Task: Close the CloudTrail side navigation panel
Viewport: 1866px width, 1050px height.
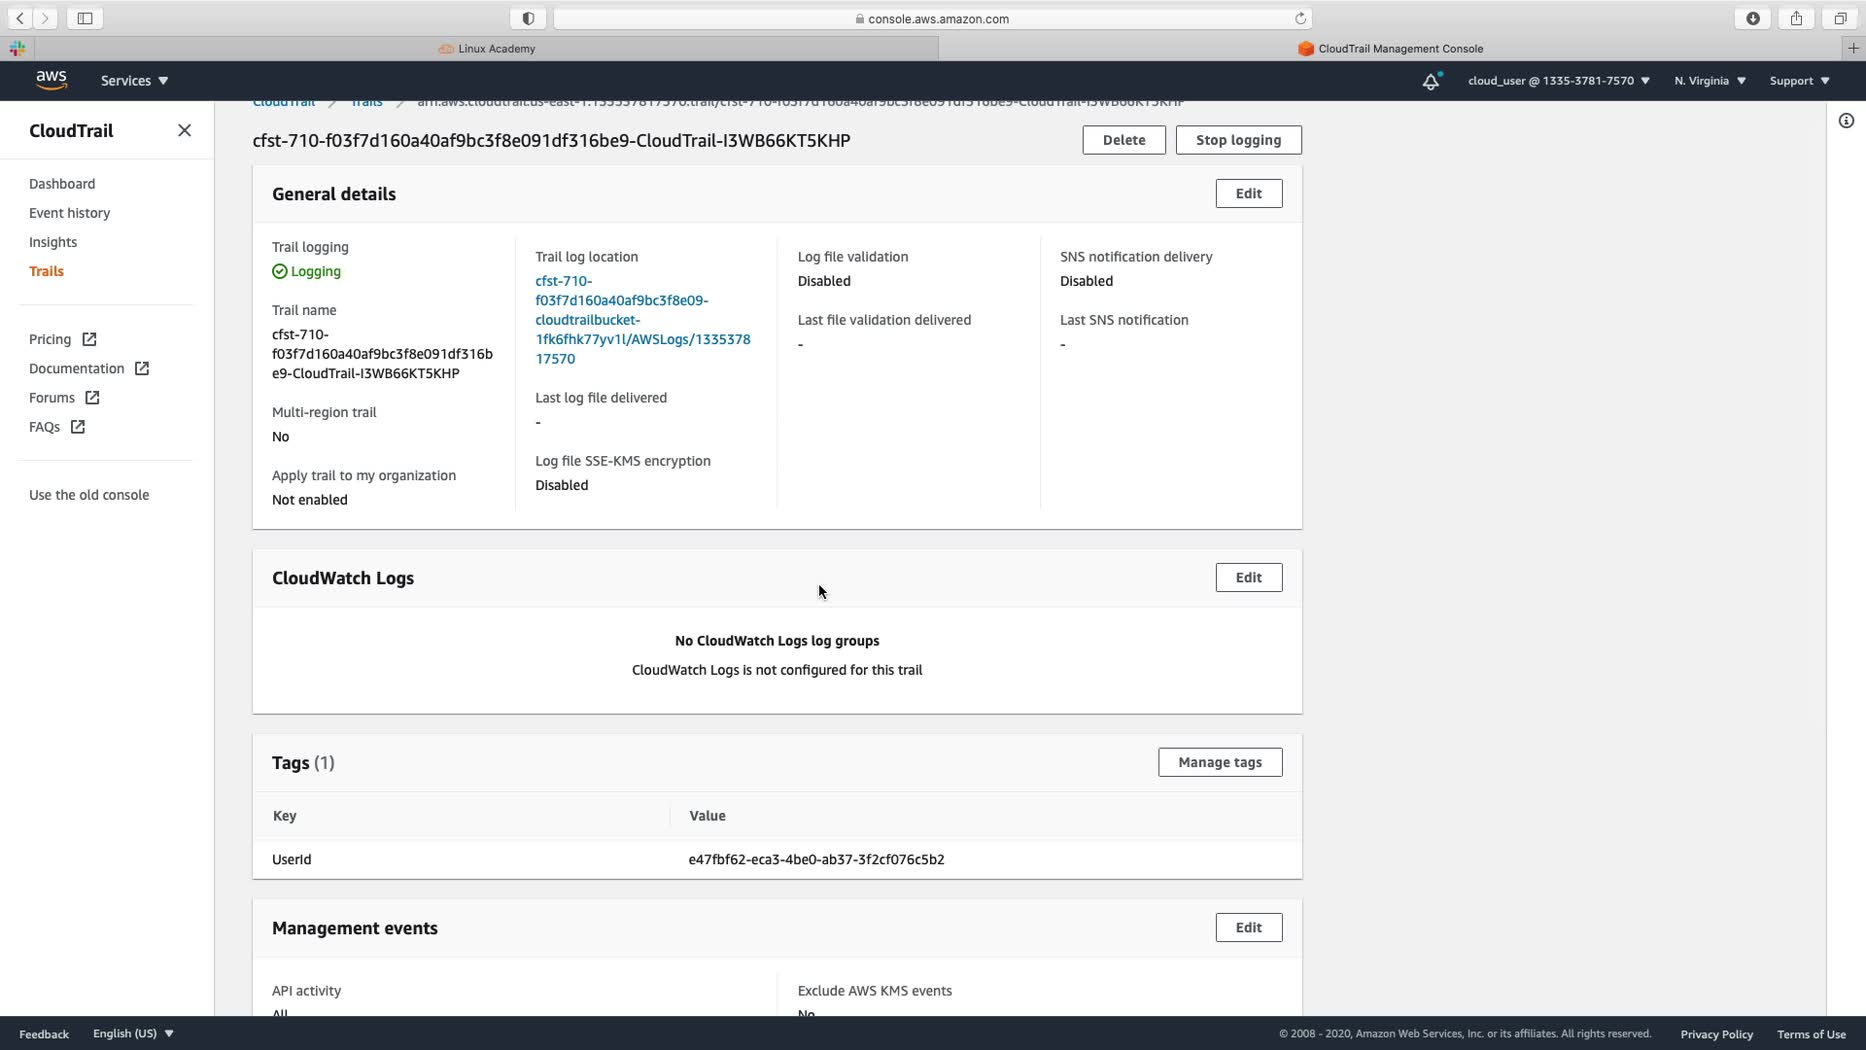Action: coord(184,131)
